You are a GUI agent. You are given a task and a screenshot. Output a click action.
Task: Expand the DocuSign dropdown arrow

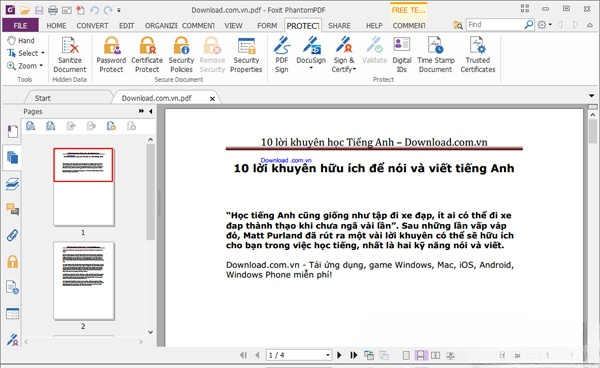[311, 68]
